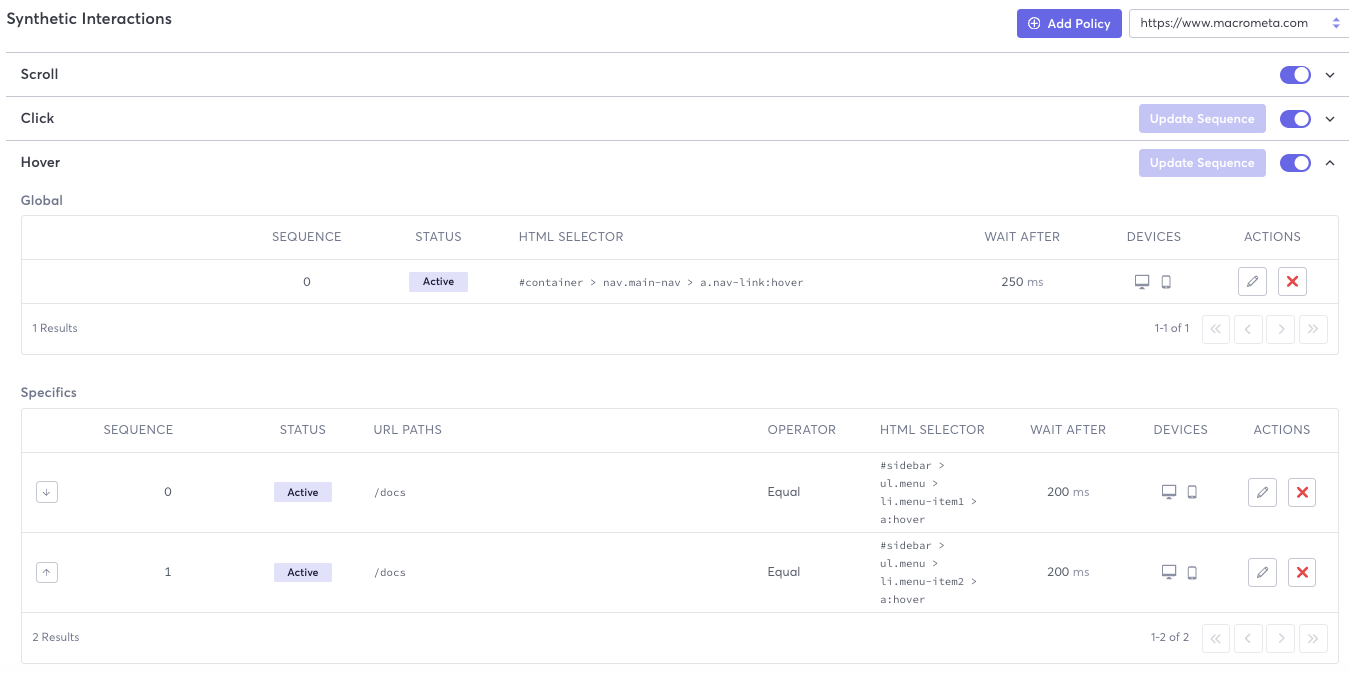1349x673 pixels.
Task: Expand the Click section chevron
Action: tap(1330, 118)
